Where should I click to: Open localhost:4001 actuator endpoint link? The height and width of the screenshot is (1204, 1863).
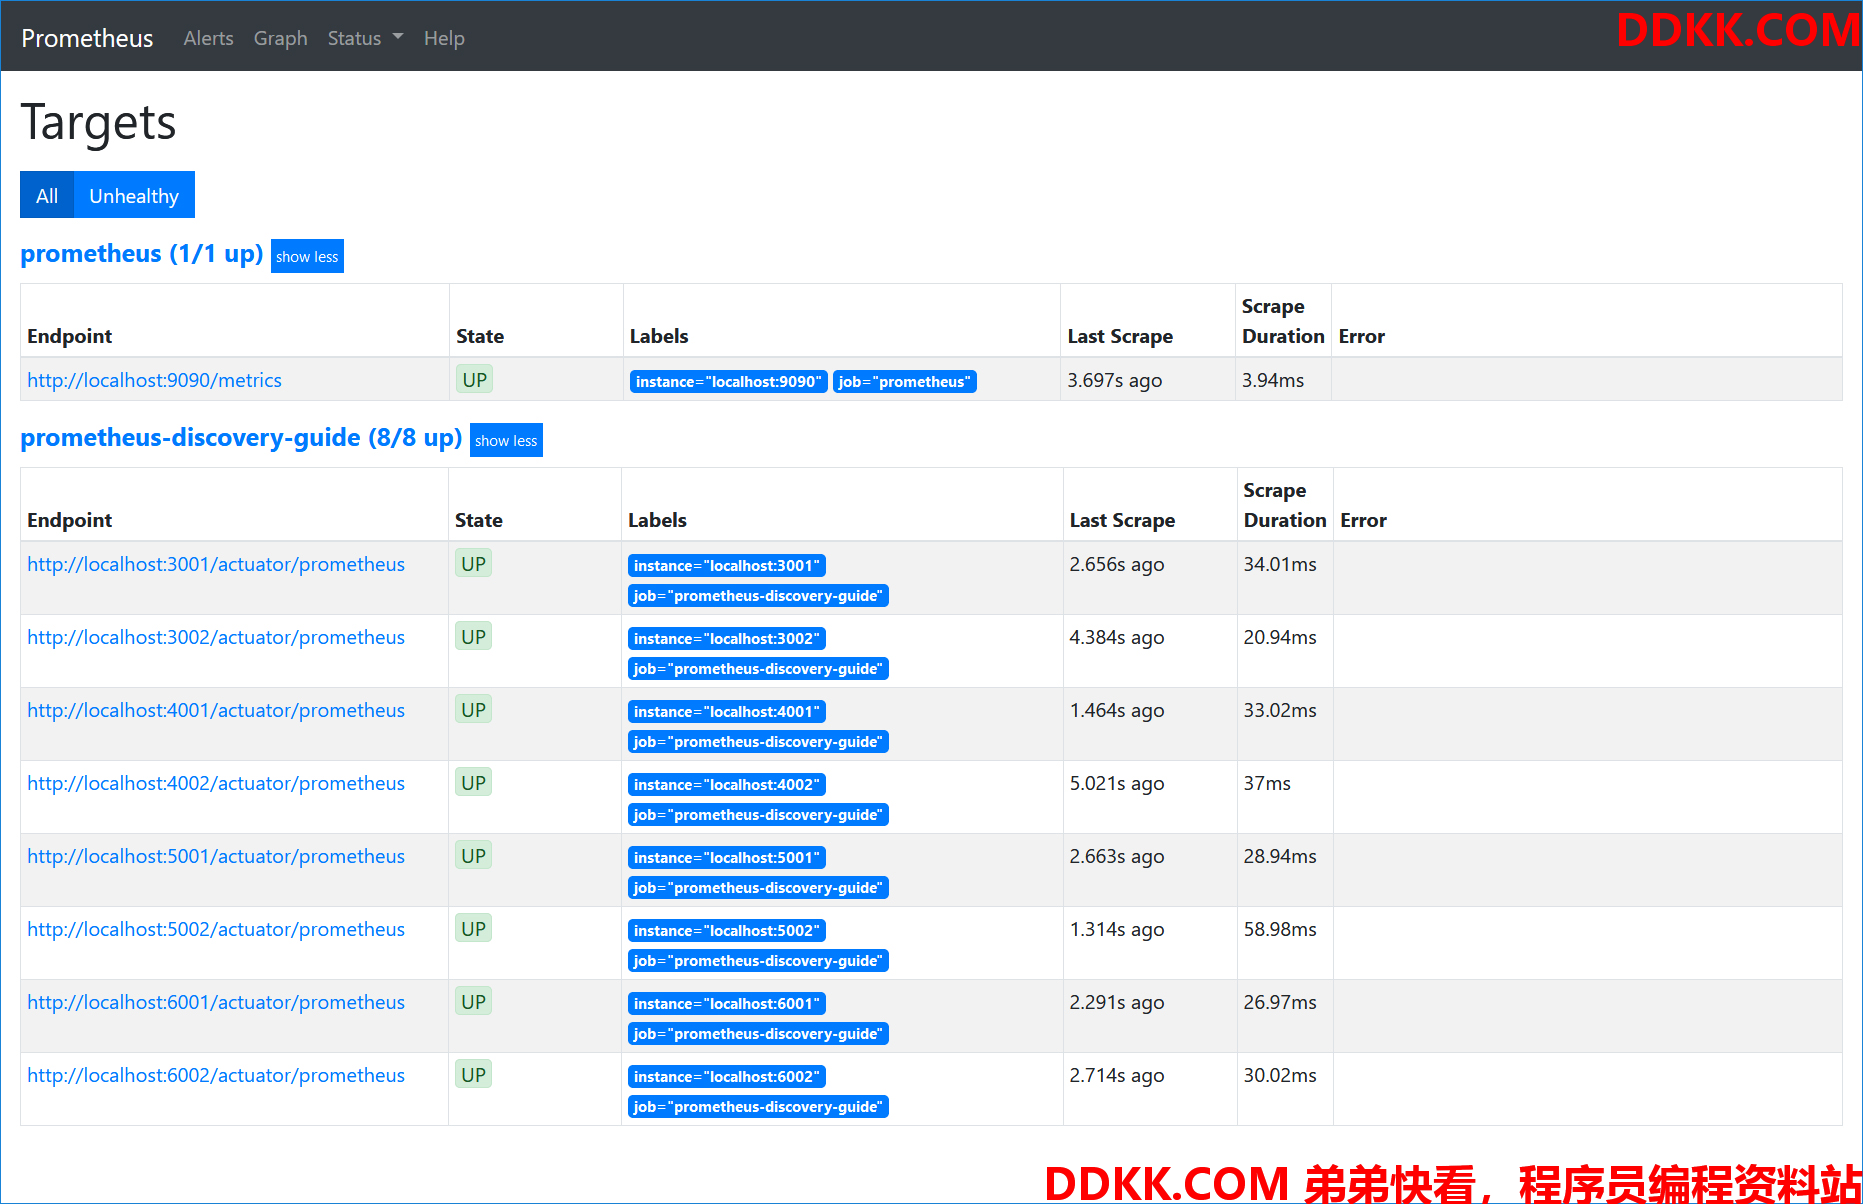[216, 710]
